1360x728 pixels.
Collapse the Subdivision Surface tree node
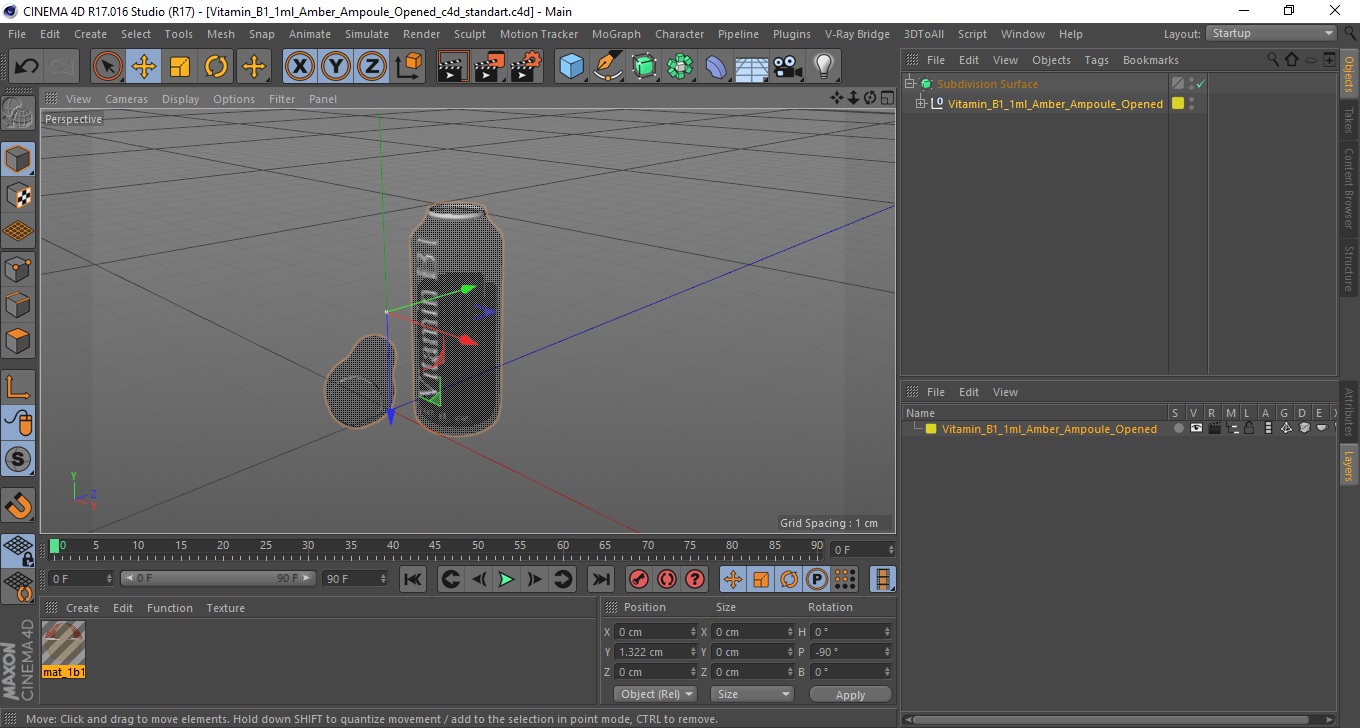click(910, 84)
